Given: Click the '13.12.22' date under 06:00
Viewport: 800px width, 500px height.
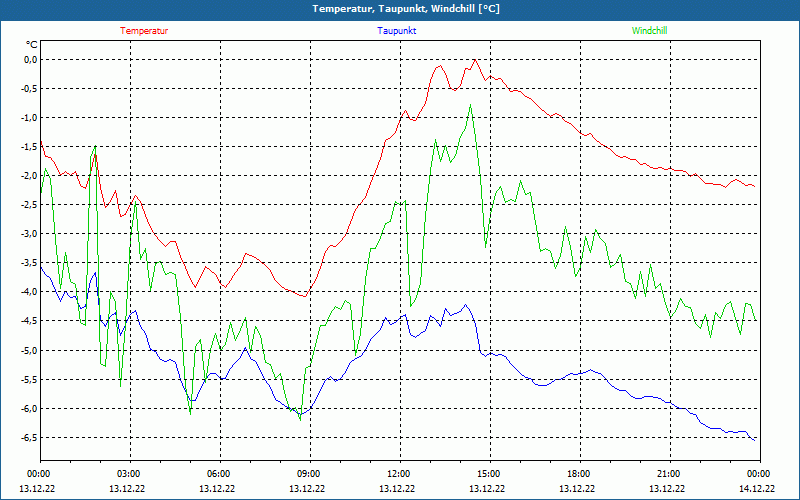Looking at the screenshot, I should point(217,488).
